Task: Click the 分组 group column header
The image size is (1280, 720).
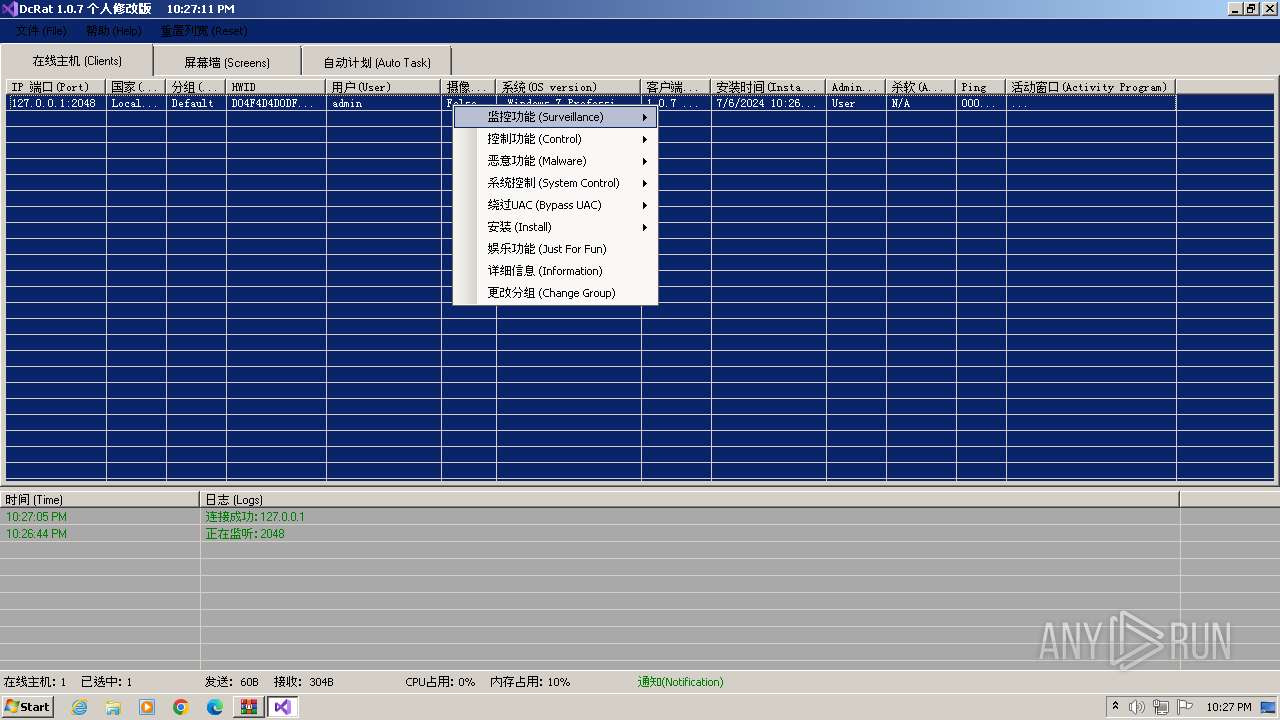Action: [x=196, y=87]
